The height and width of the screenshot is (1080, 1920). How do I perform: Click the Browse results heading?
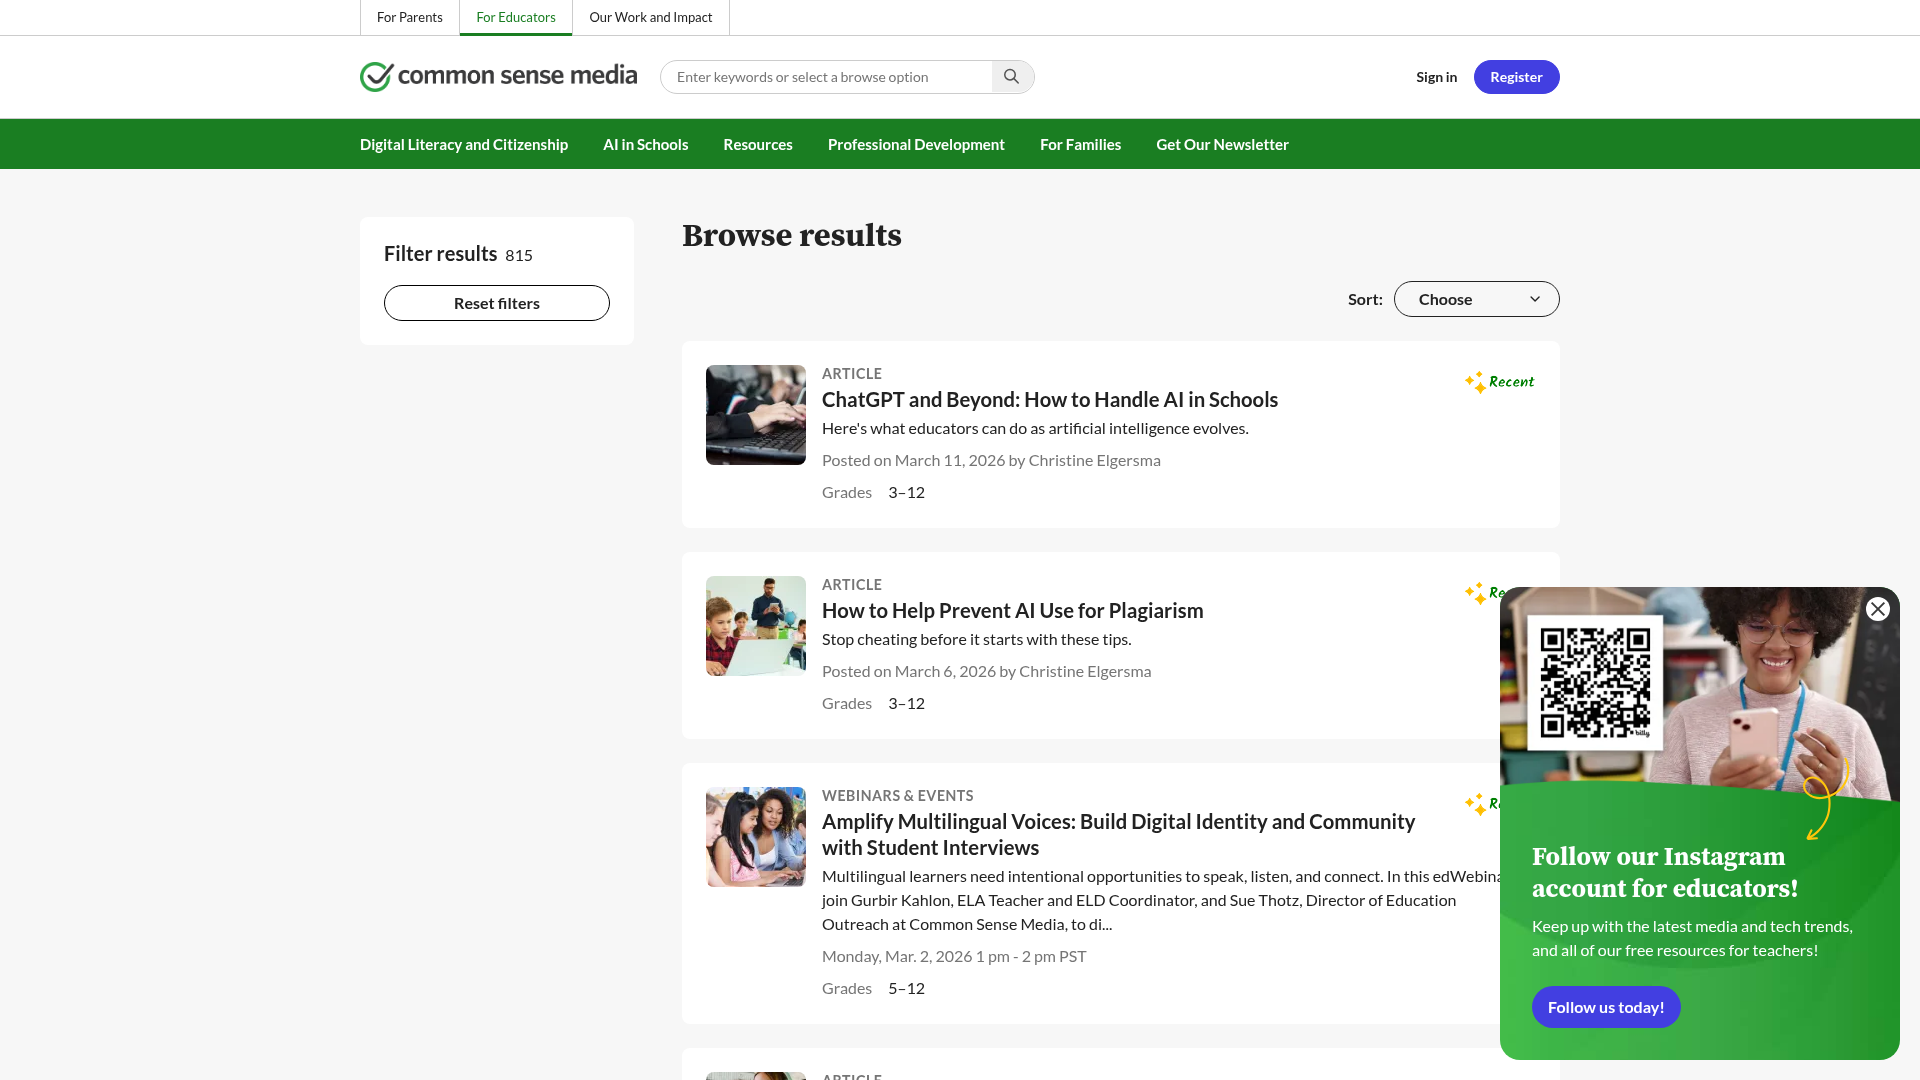(x=792, y=235)
